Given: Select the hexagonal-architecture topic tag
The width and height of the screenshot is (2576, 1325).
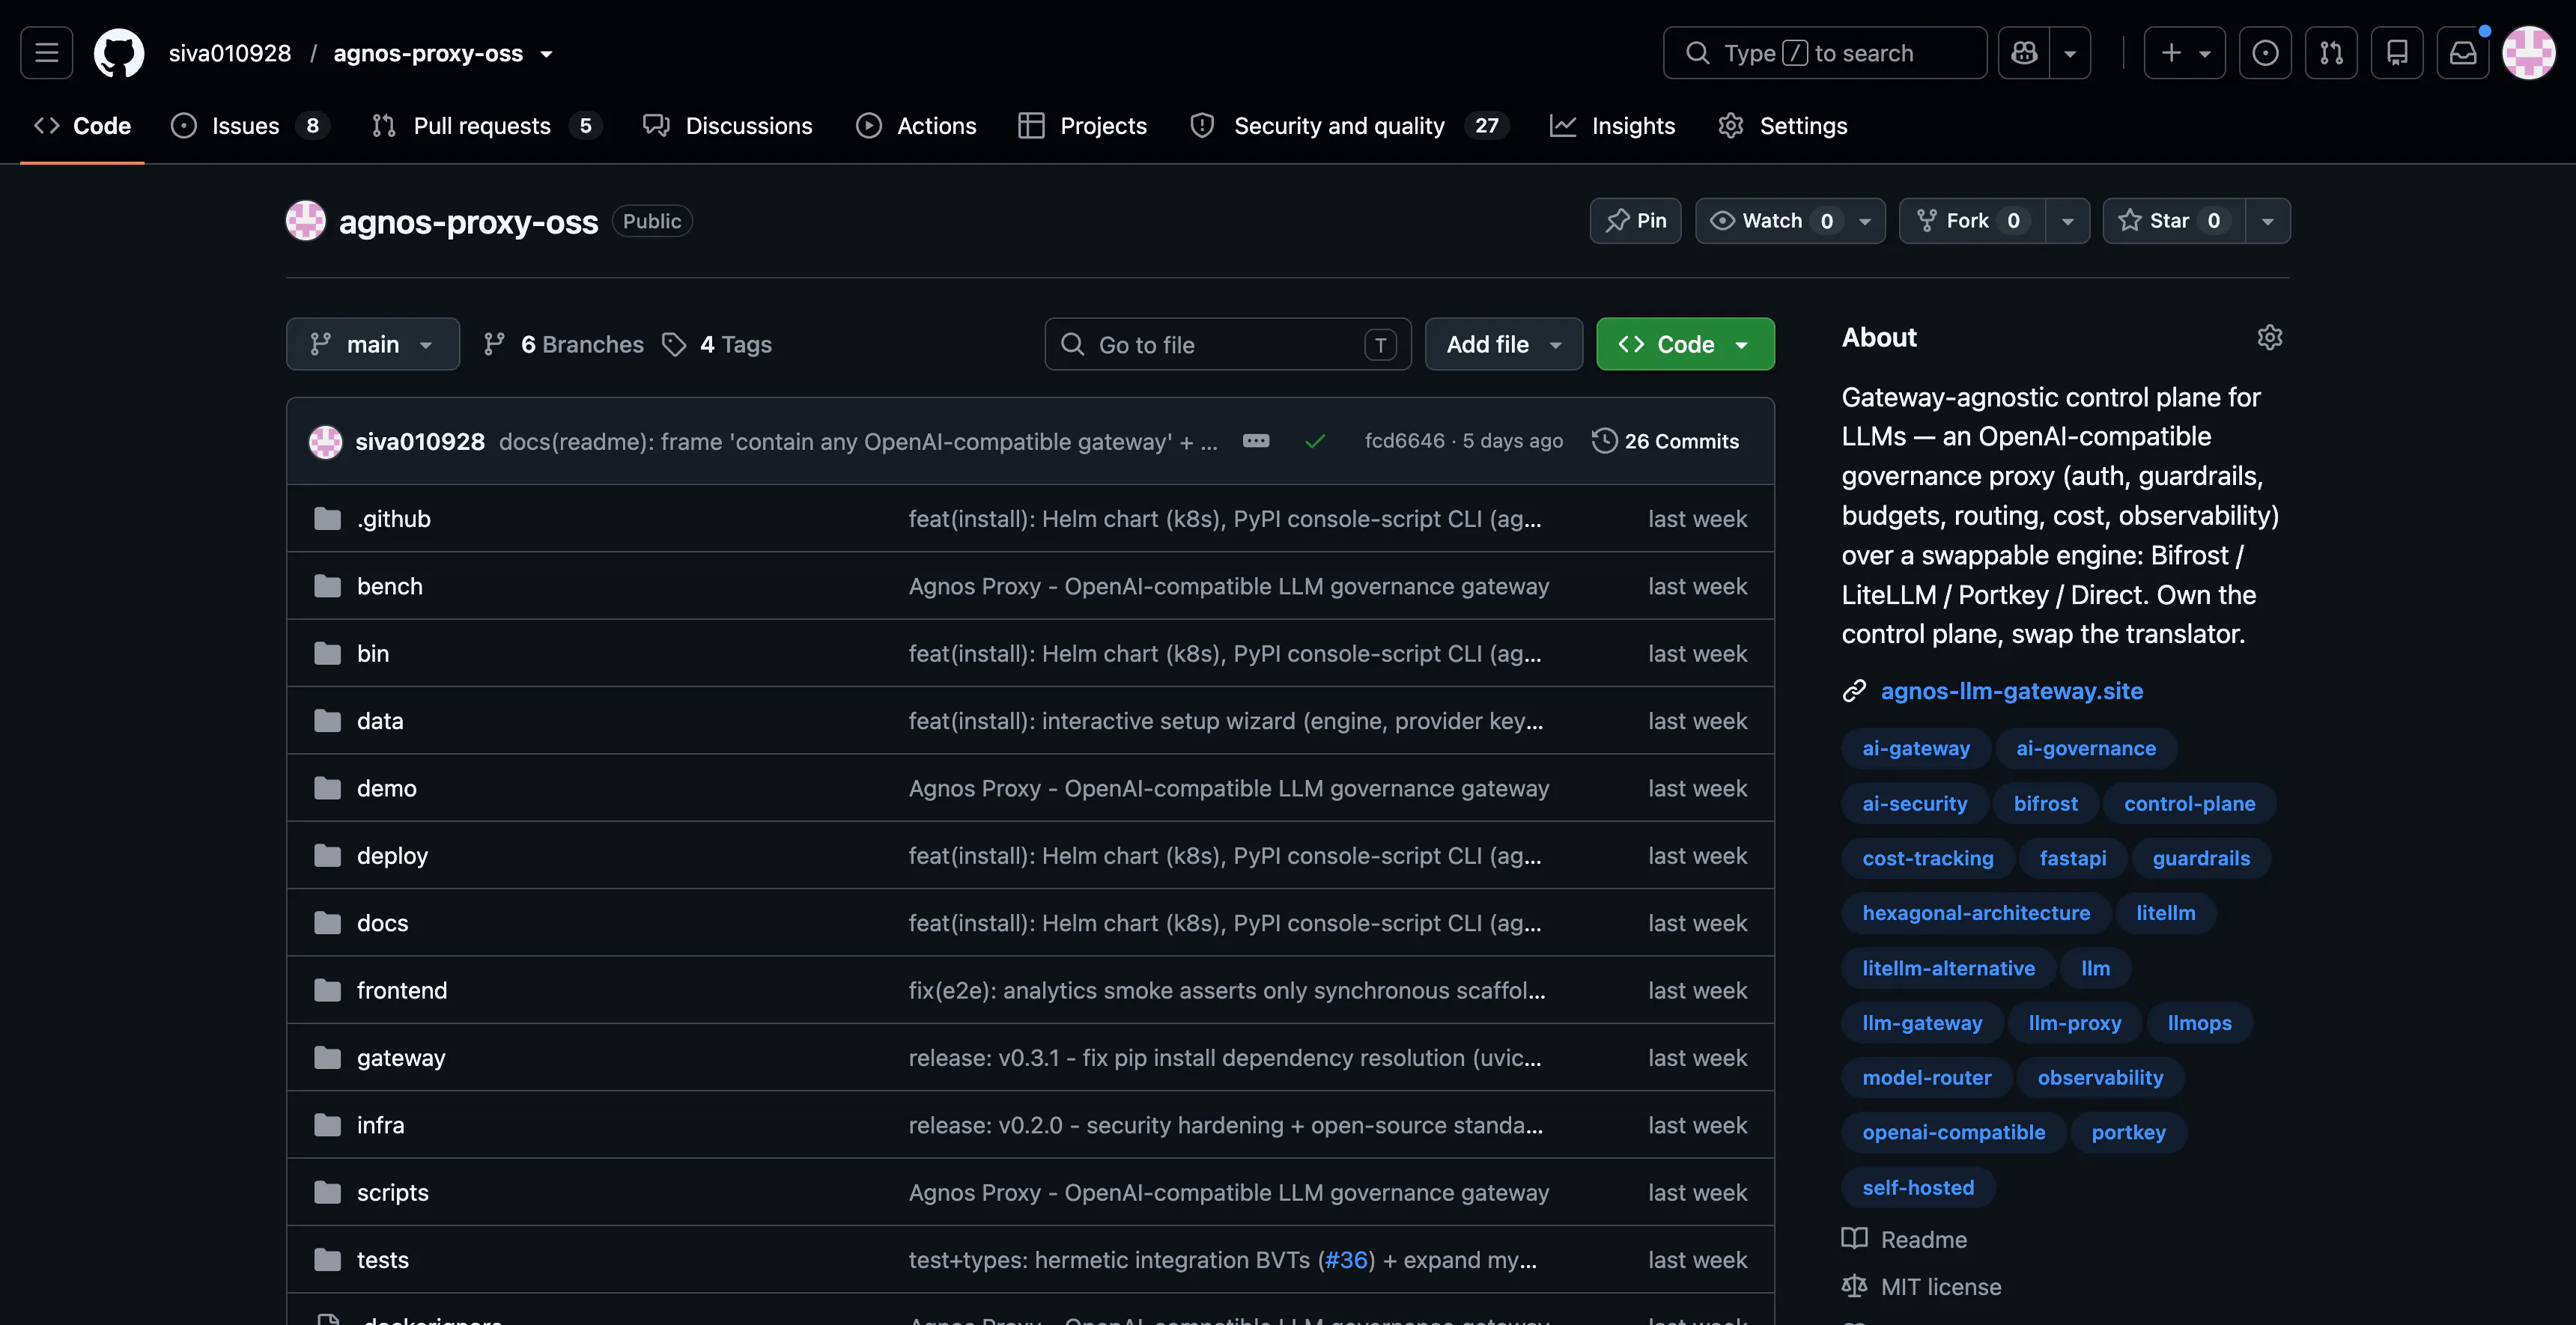Looking at the screenshot, I should click(1976, 913).
